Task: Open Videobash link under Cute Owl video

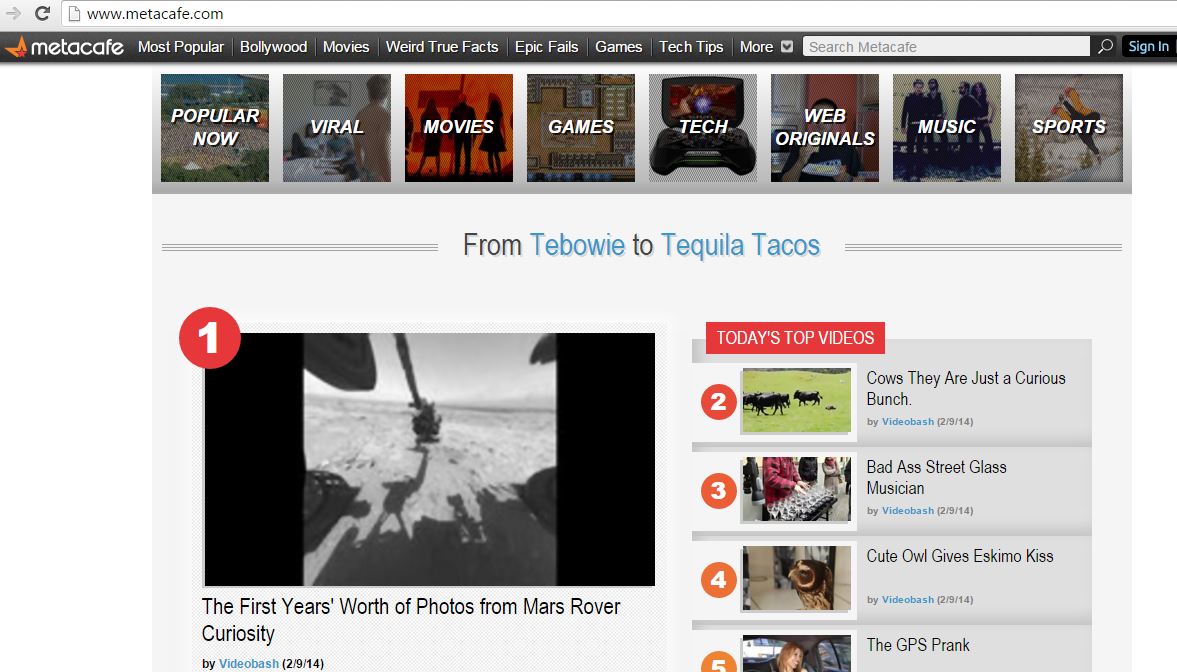Action: [x=908, y=600]
